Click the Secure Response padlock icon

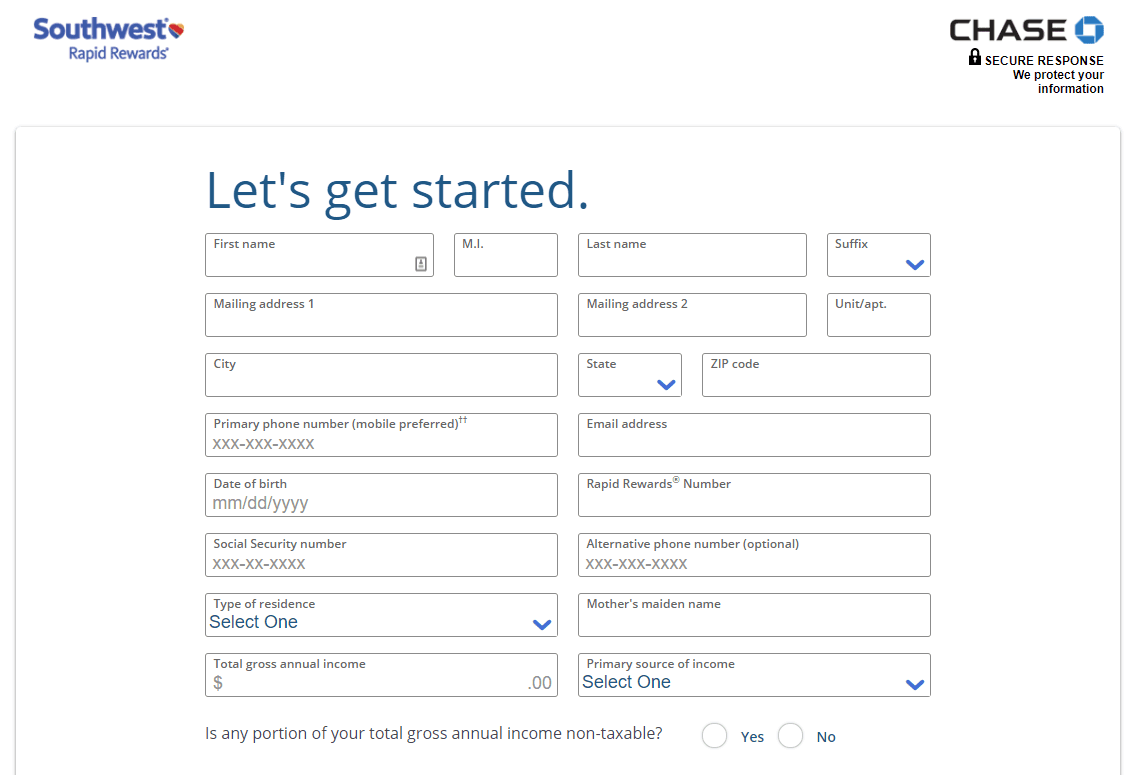[x=974, y=57]
